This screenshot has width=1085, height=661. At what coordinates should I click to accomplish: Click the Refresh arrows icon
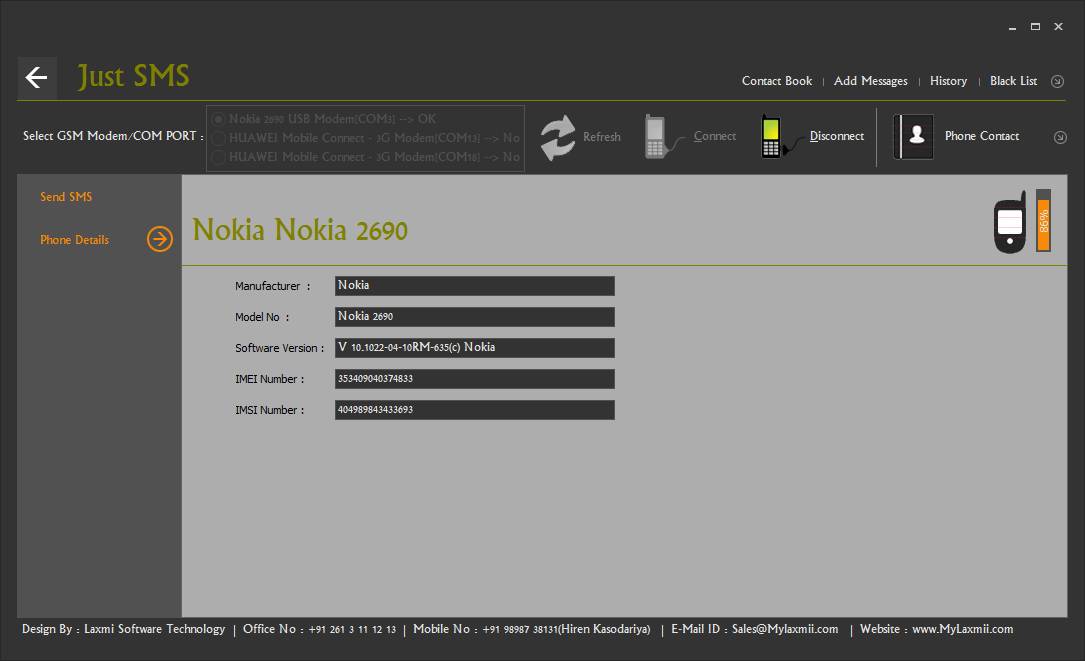point(558,137)
